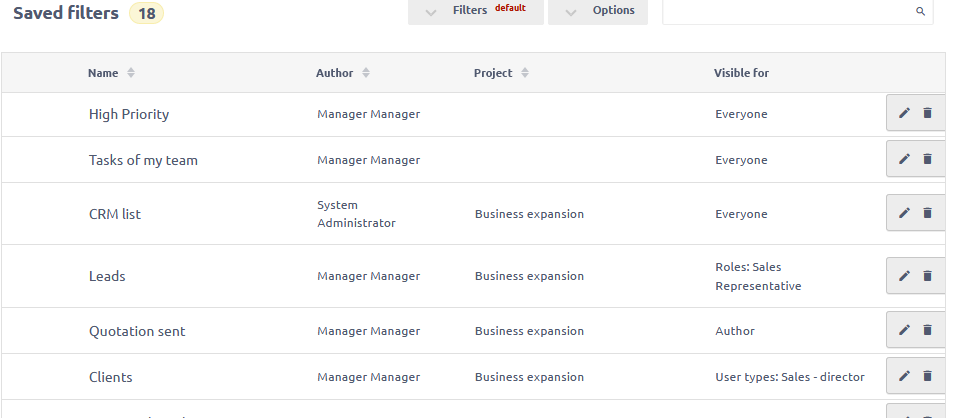Expand the Filters dropdown
Viewport: 956px width, 418px height.
pos(476,11)
